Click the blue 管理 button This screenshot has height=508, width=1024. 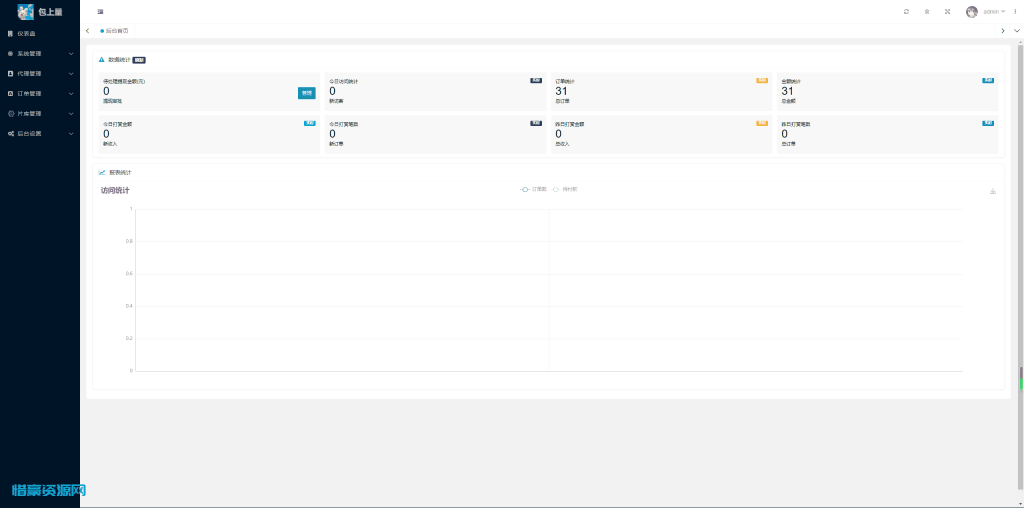tap(306, 93)
